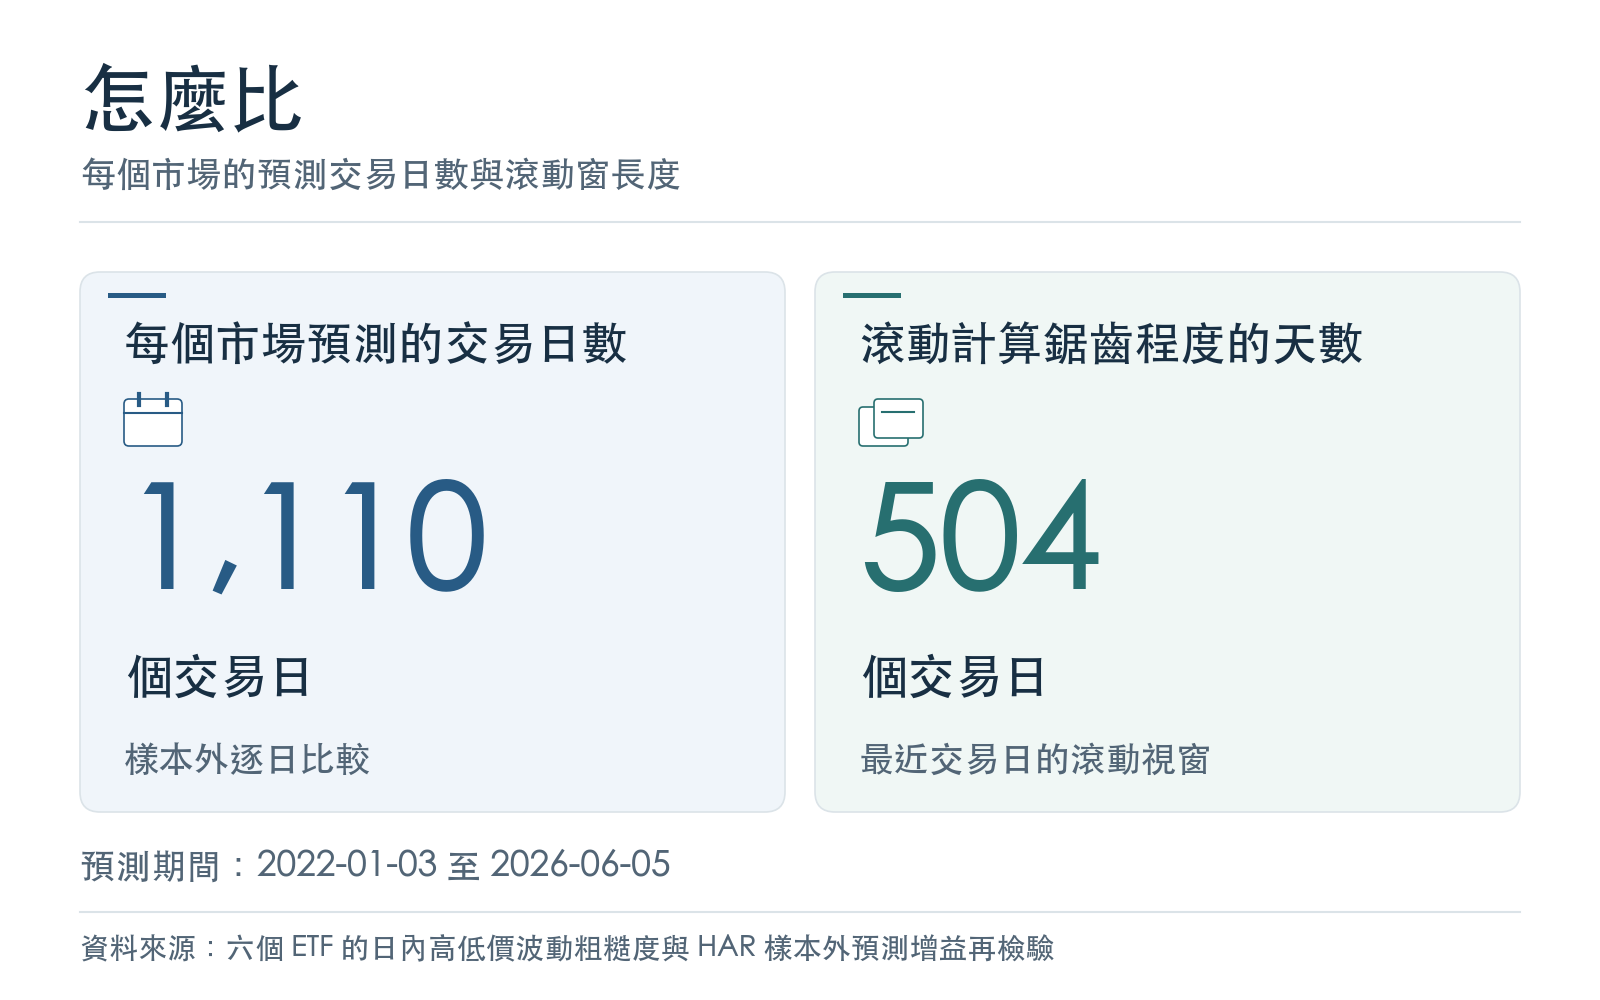Screen dimensions: 1600x1000
Task: Click 個交易日 under the 1,110 value
Action: [219, 677]
